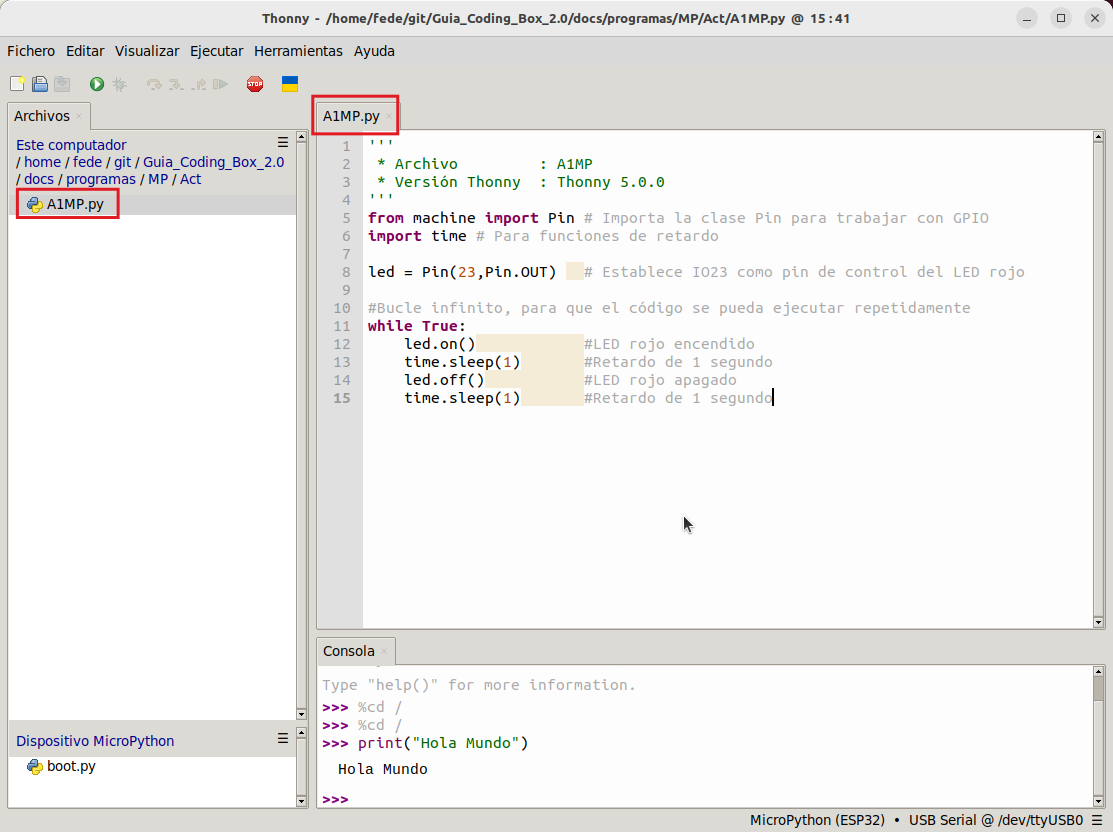Click 'Hola Mundo' output in the console
Viewport: 1113px width, 832px height.
pos(383,770)
